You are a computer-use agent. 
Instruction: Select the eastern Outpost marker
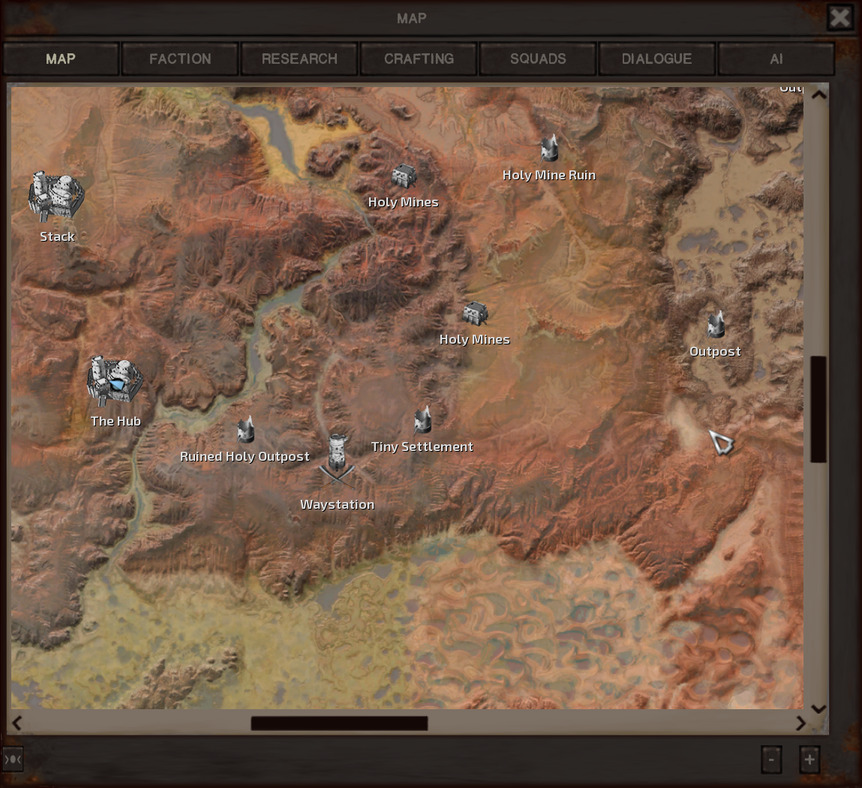click(716, 326)
